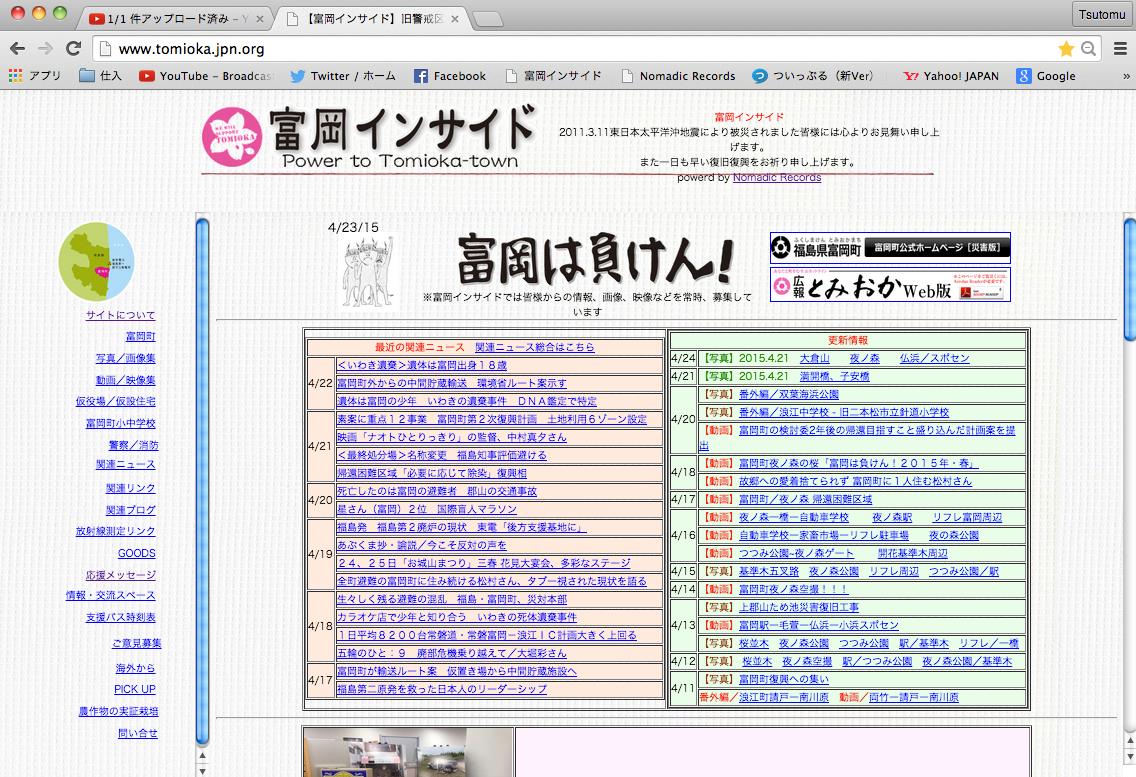Viewport: 1136px width, 777px height.
Task: Open 富岡町小中学校 sidebar link
Action: point(120,423)
